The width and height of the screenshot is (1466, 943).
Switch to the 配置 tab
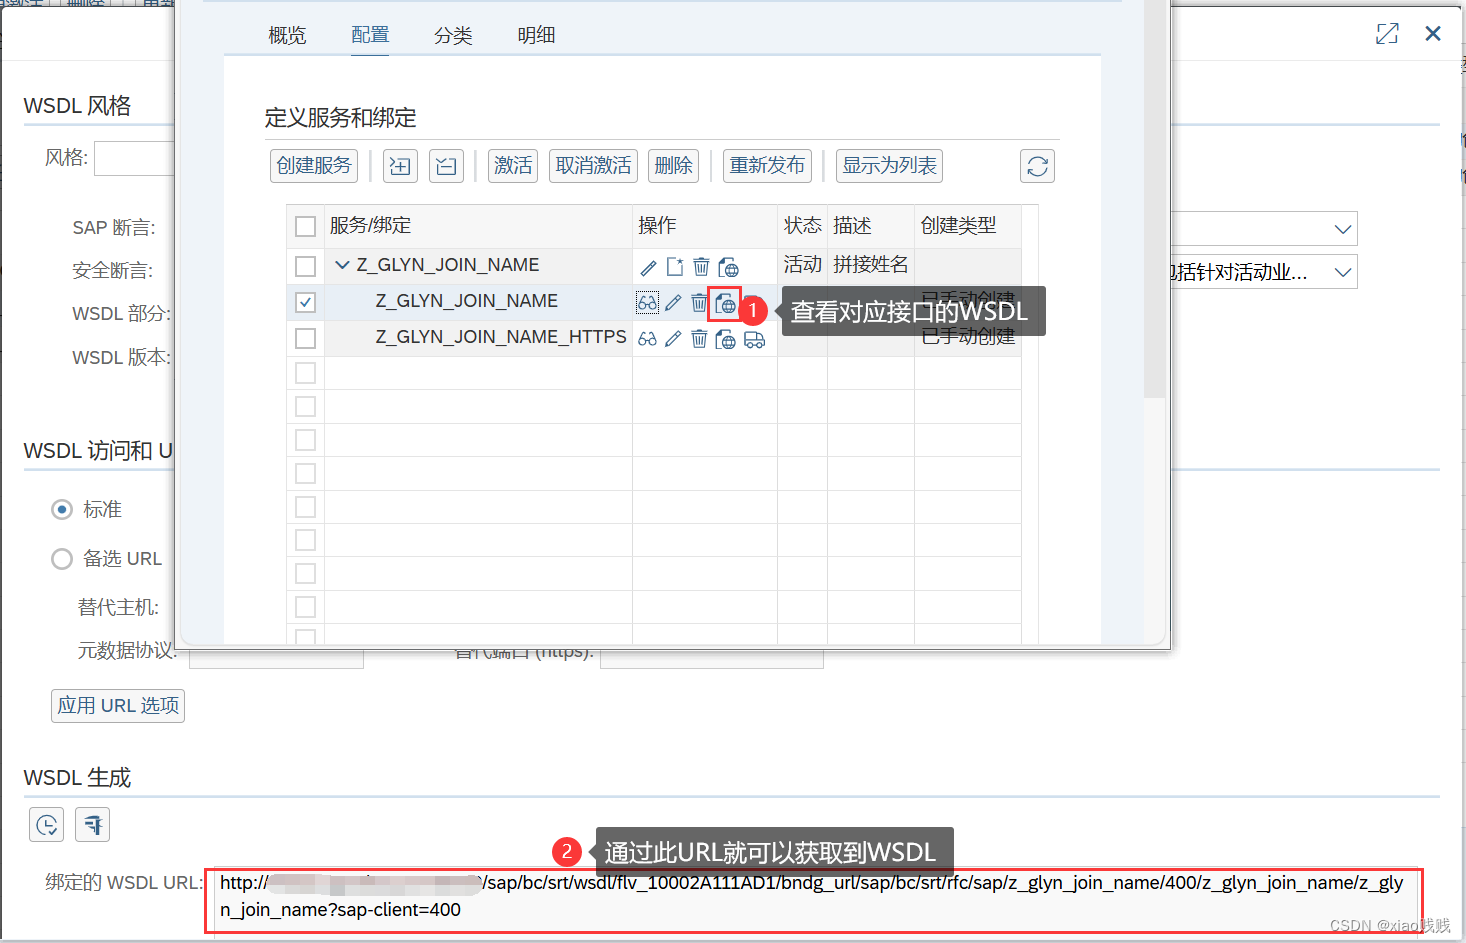pyautogui.click(x=370, y=35)
